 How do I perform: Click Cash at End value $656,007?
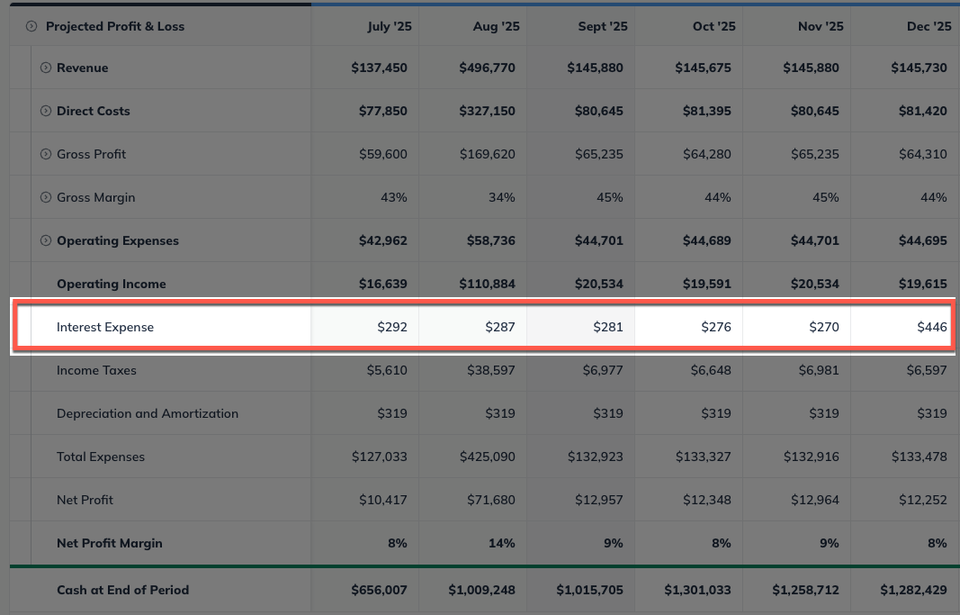pyautogui.click(x=379, y=590)
